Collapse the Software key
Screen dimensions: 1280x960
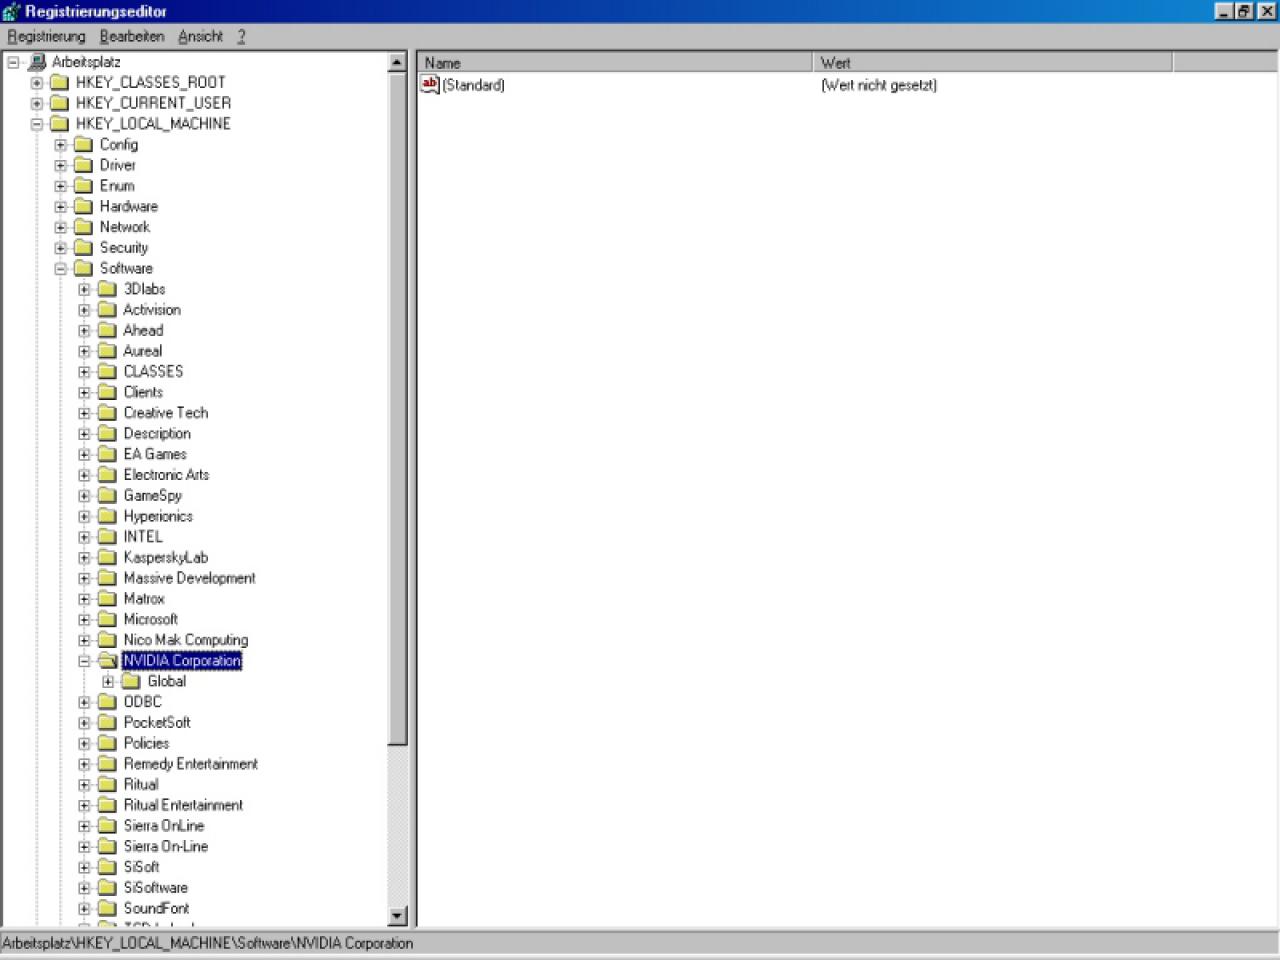[61, 268]
